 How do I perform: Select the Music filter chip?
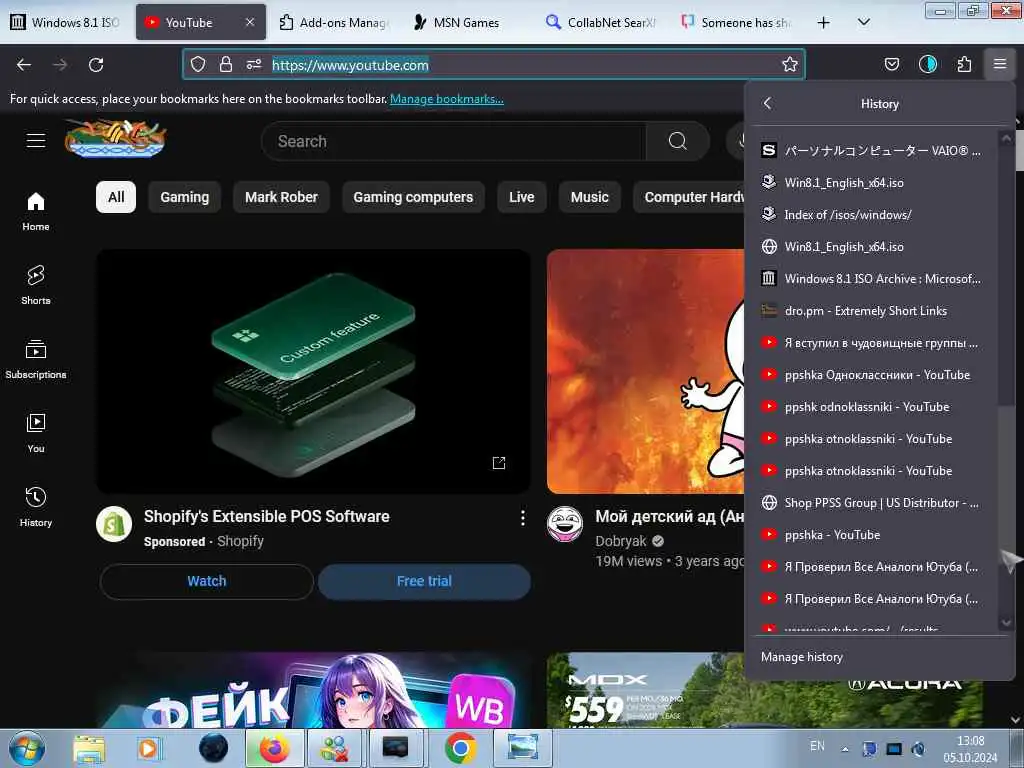pyautogui.click(x=590, y=197)
